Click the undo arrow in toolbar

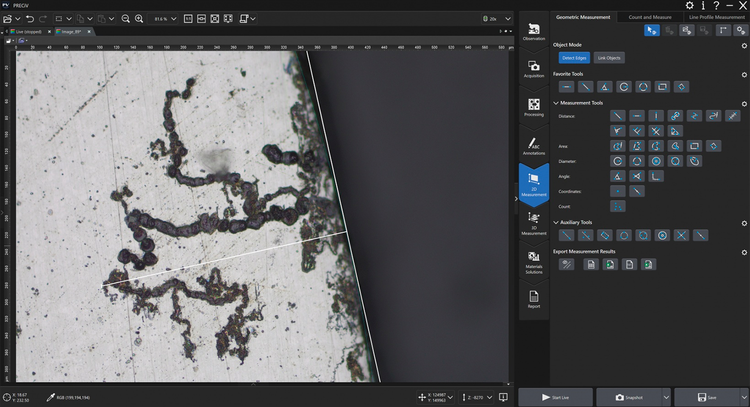(x=30, y=18)
